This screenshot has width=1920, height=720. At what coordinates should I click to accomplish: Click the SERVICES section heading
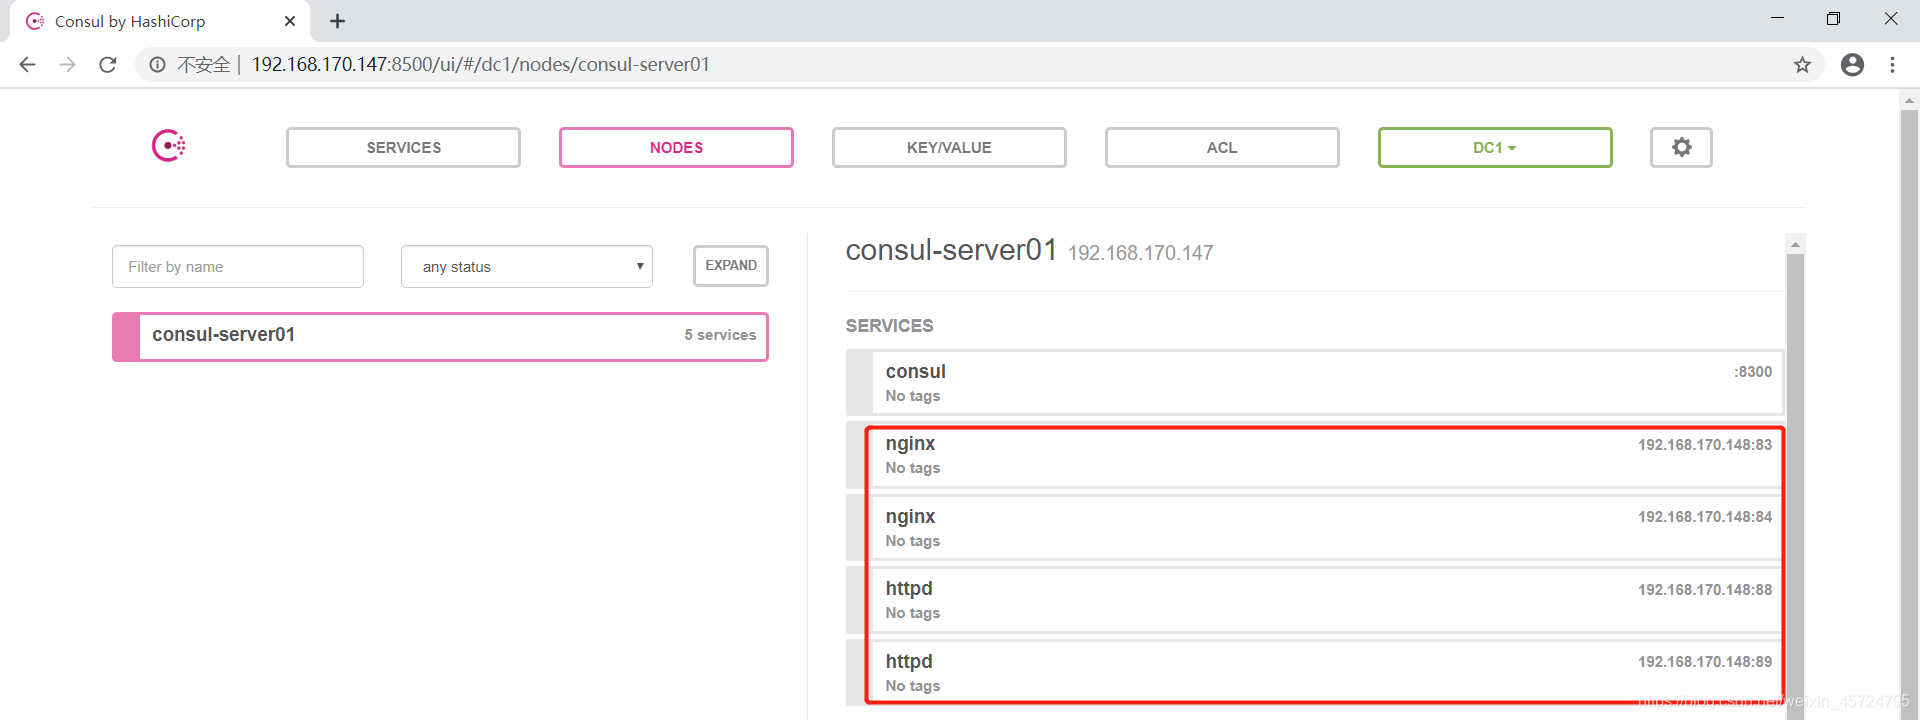[x=889, y=326]
